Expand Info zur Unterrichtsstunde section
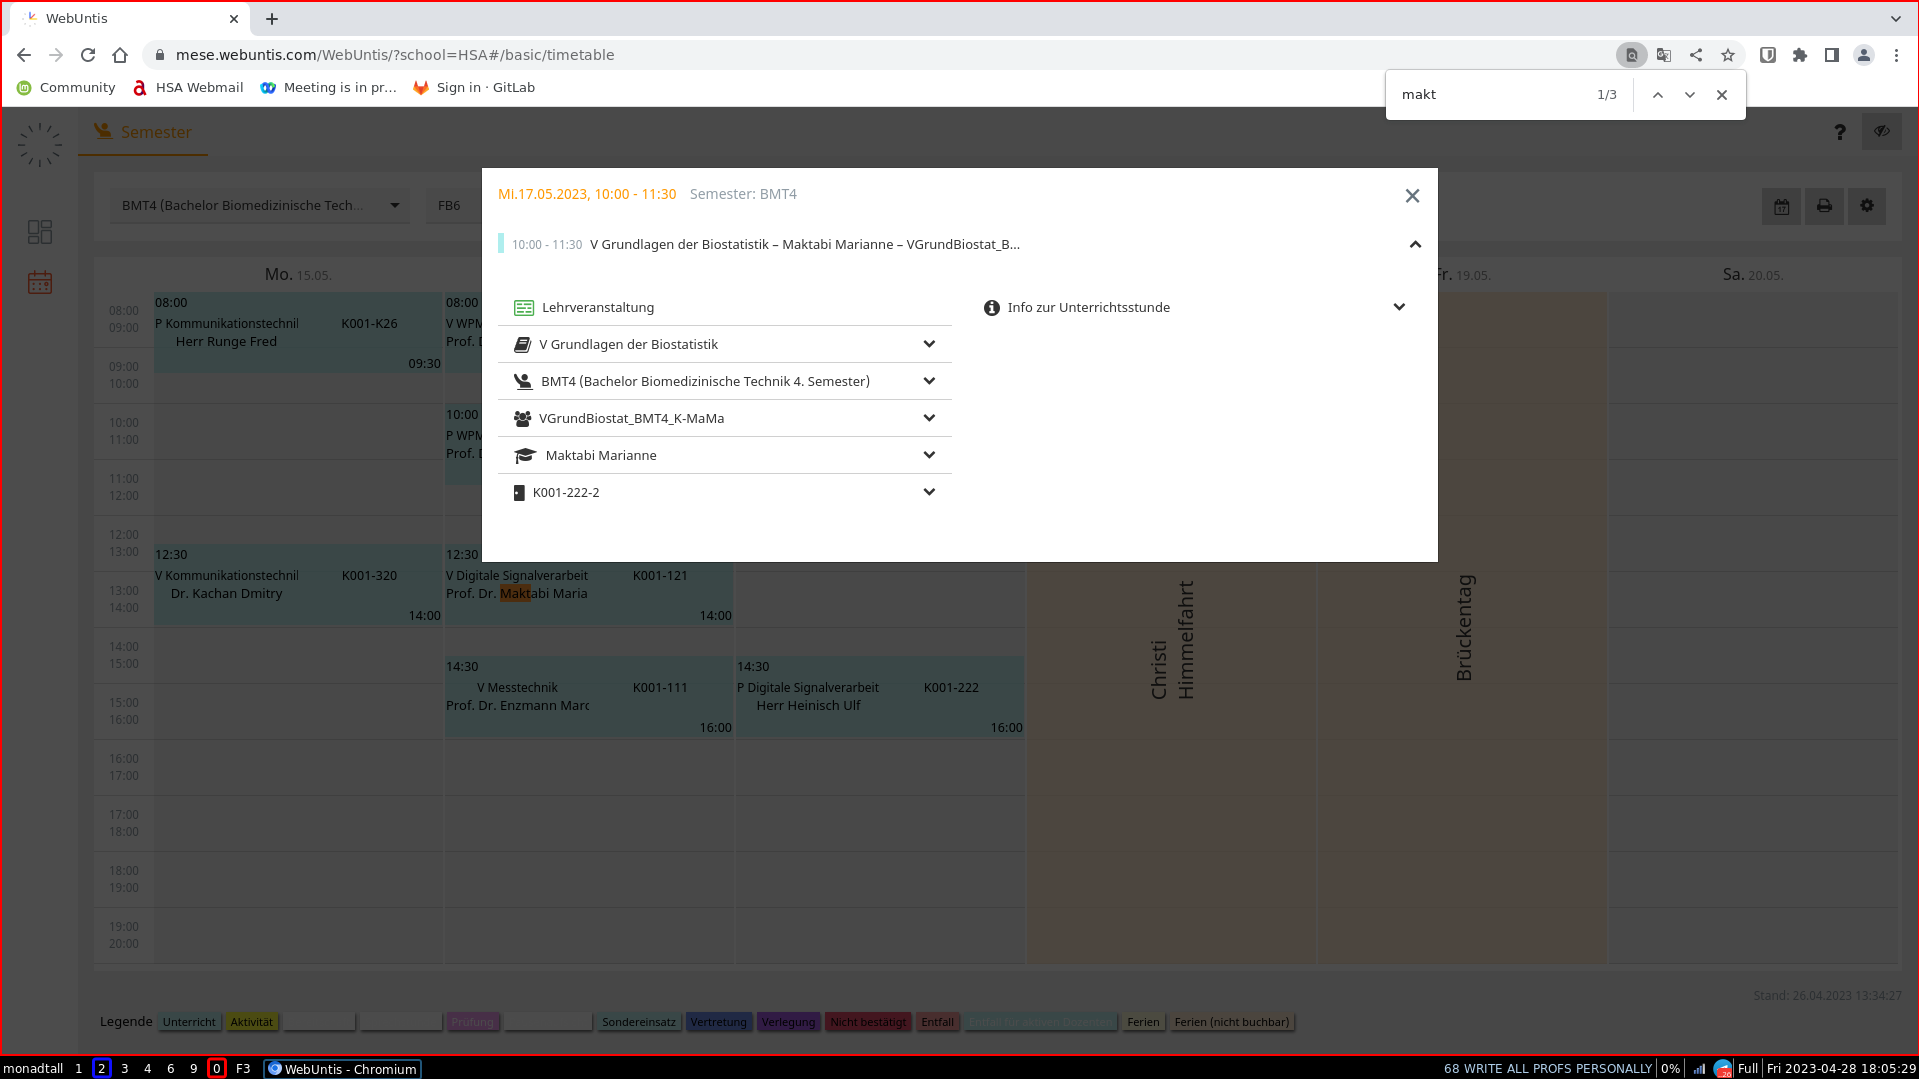Image resolution: width=1919 pixels, height=1079 pixels. 1399,307
